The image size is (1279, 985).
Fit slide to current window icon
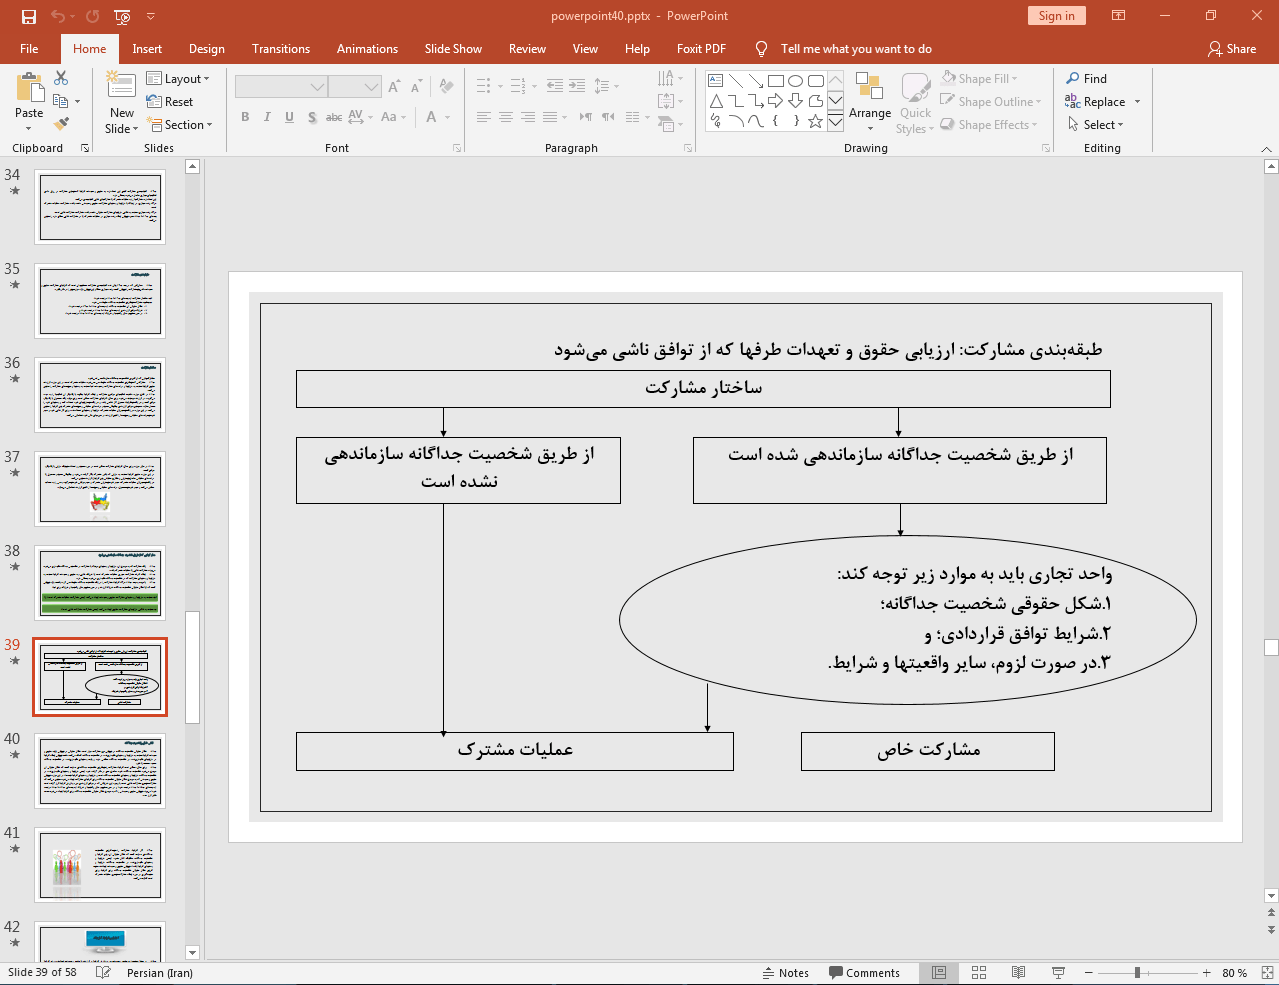(x=1267, y=973)
